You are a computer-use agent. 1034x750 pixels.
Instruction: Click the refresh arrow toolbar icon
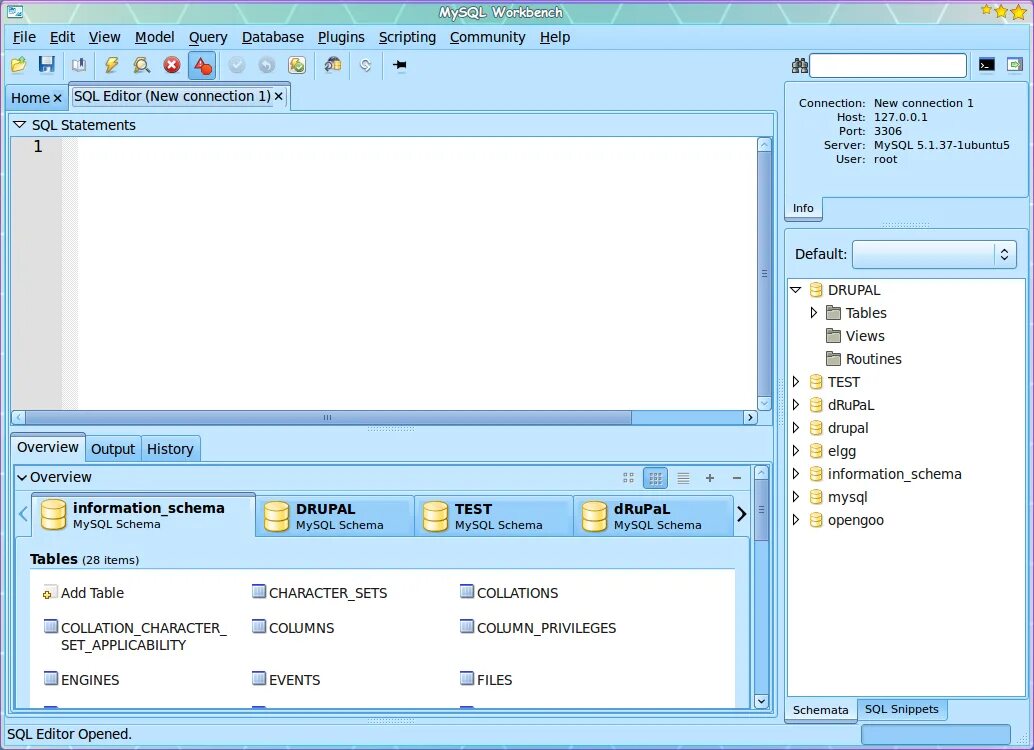coord(365,65)
